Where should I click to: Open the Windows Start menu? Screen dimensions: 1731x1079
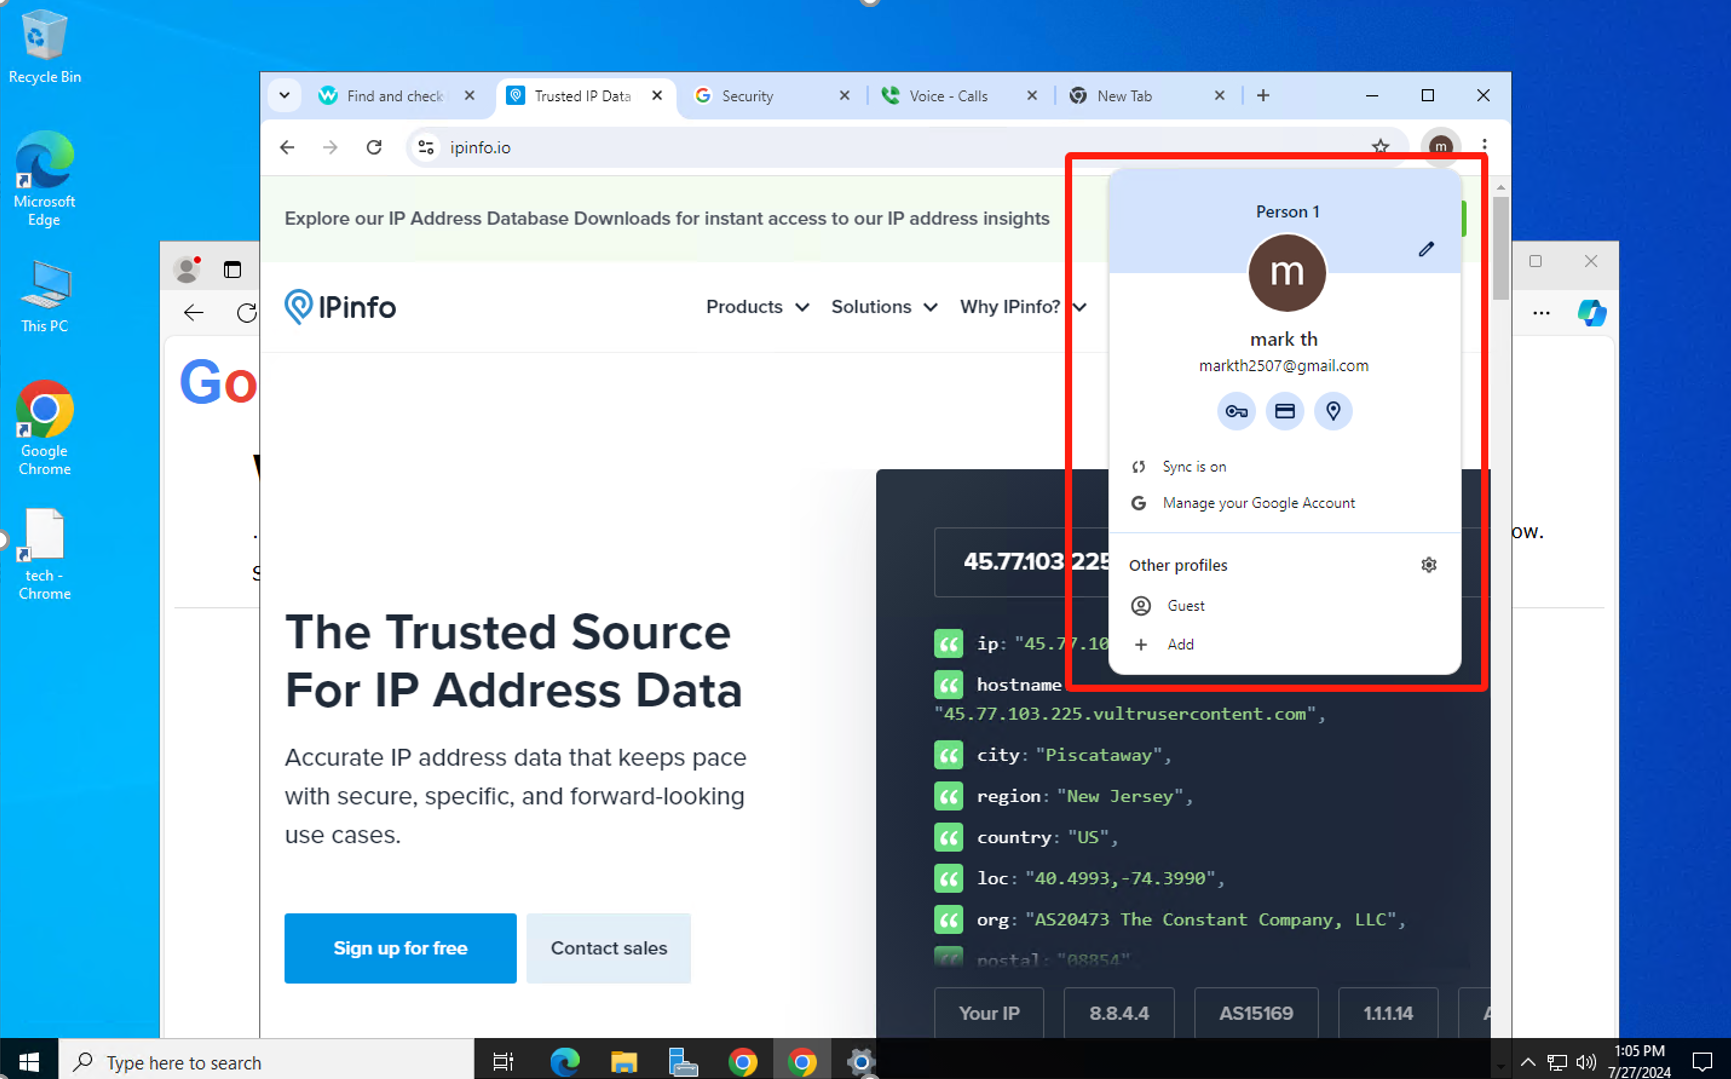point(29,1061)
